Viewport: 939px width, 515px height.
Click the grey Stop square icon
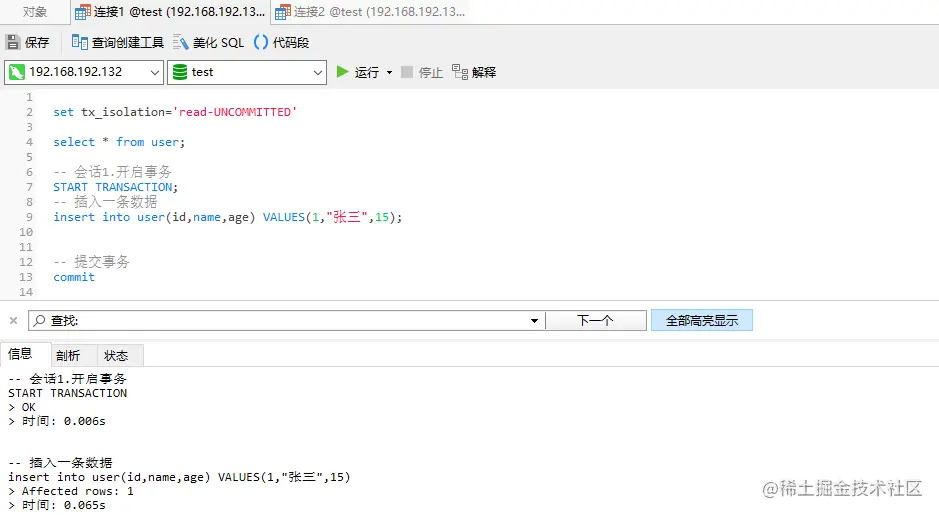(x=407, y=72)
